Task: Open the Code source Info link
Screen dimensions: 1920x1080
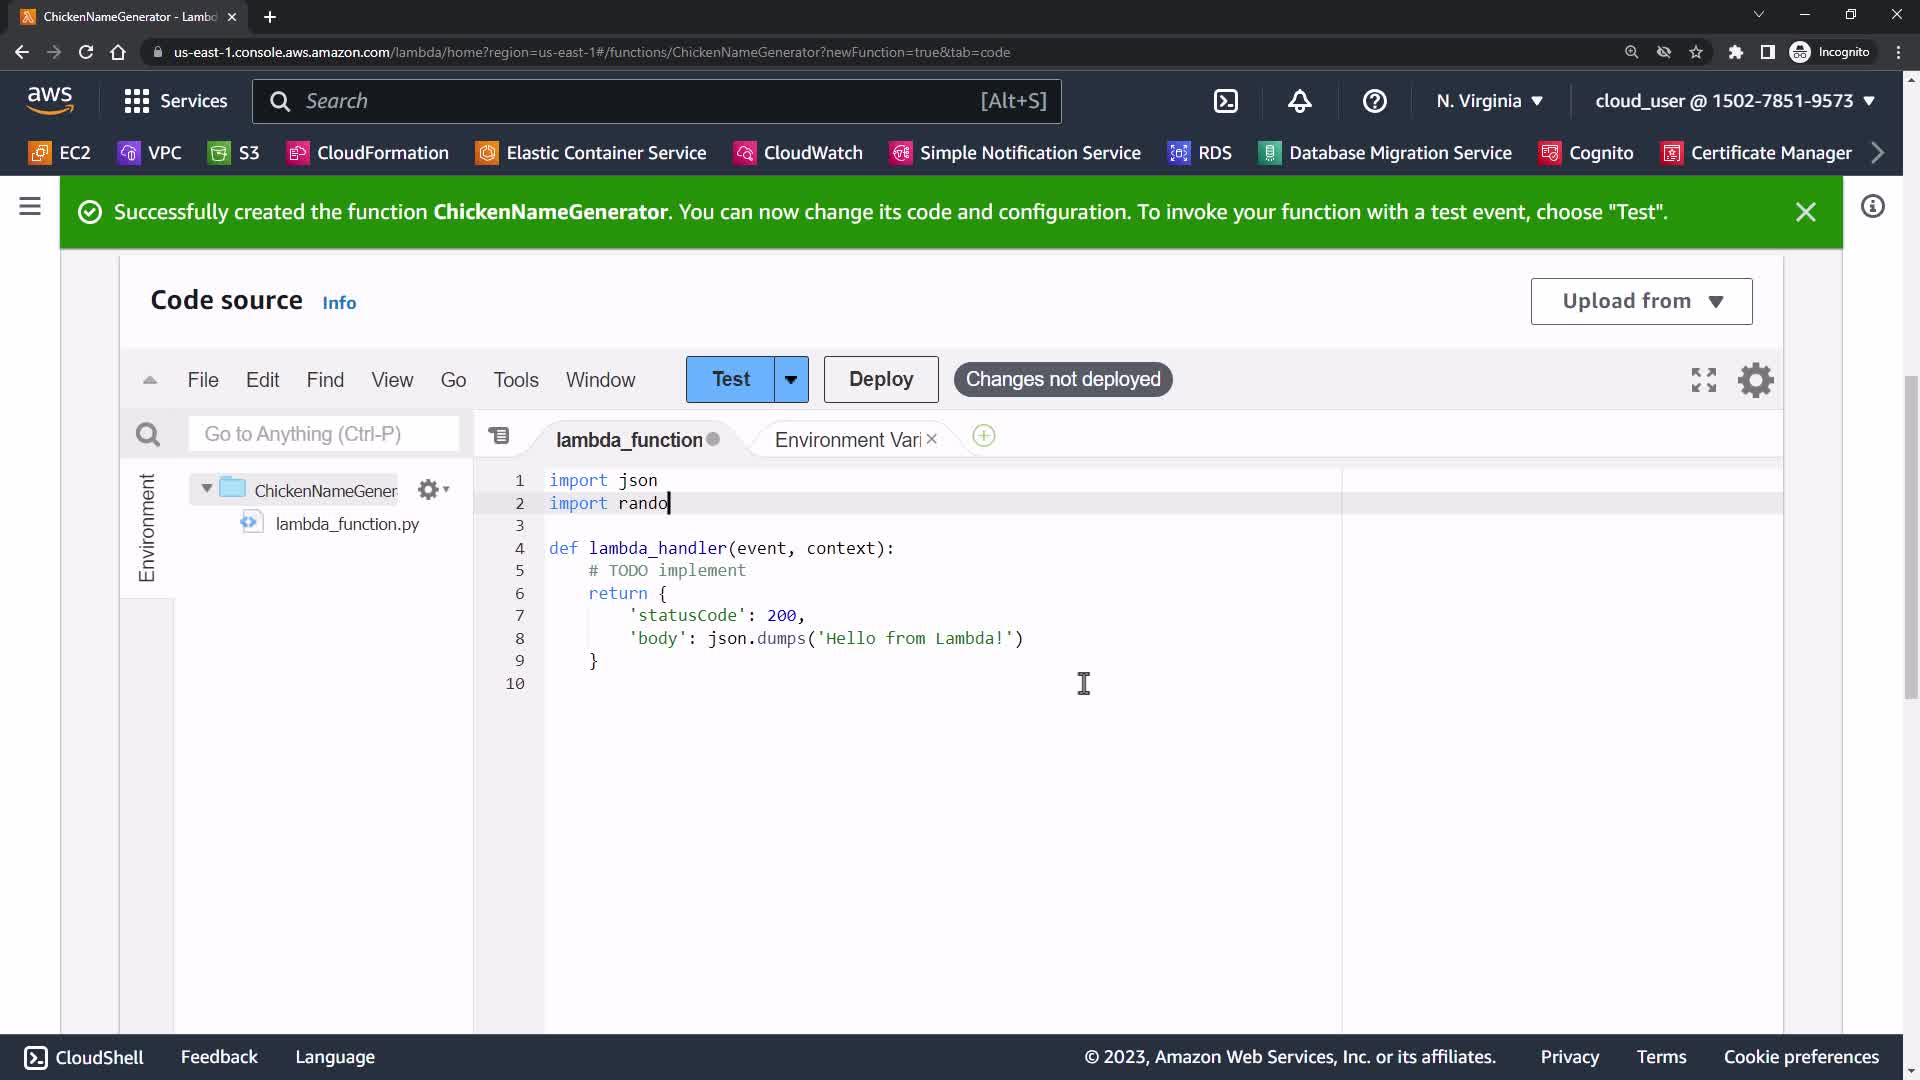Action: coord(339,303)
